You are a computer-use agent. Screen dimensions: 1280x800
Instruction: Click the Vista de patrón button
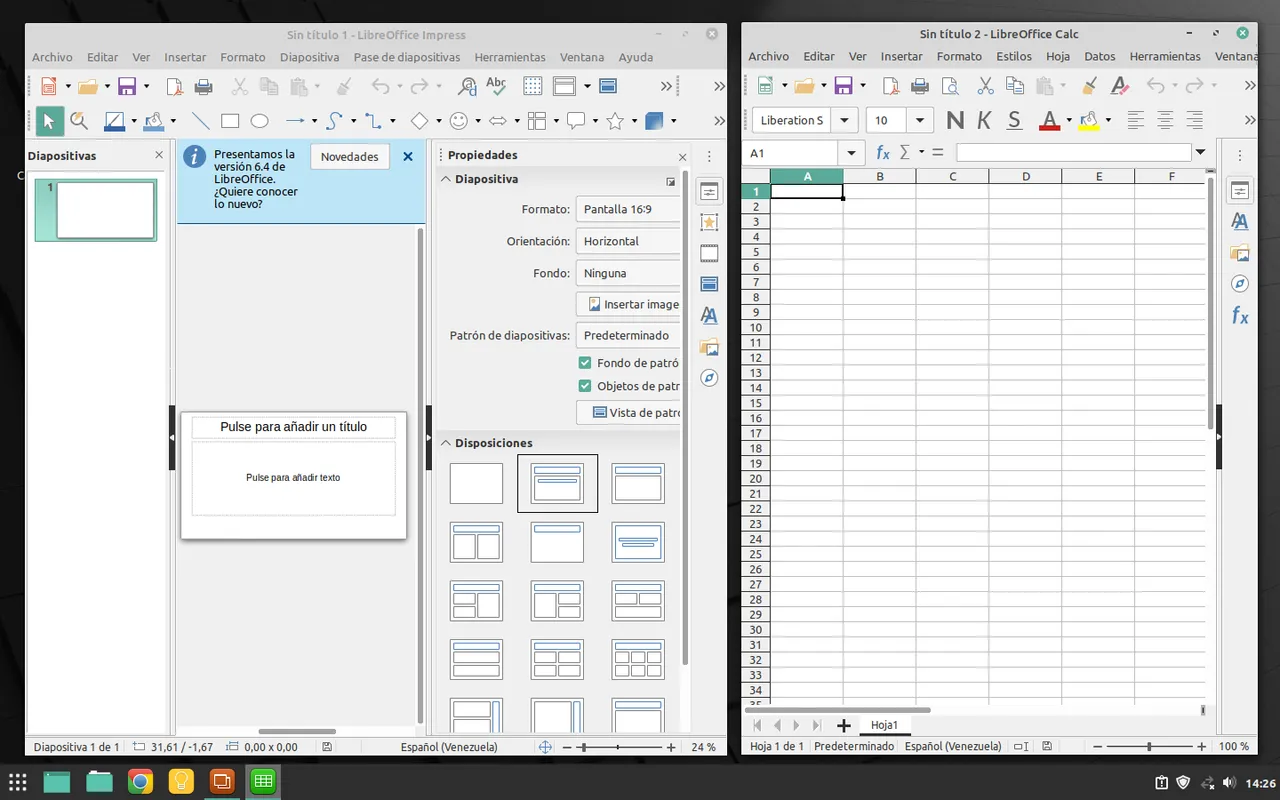click(628, 412)
